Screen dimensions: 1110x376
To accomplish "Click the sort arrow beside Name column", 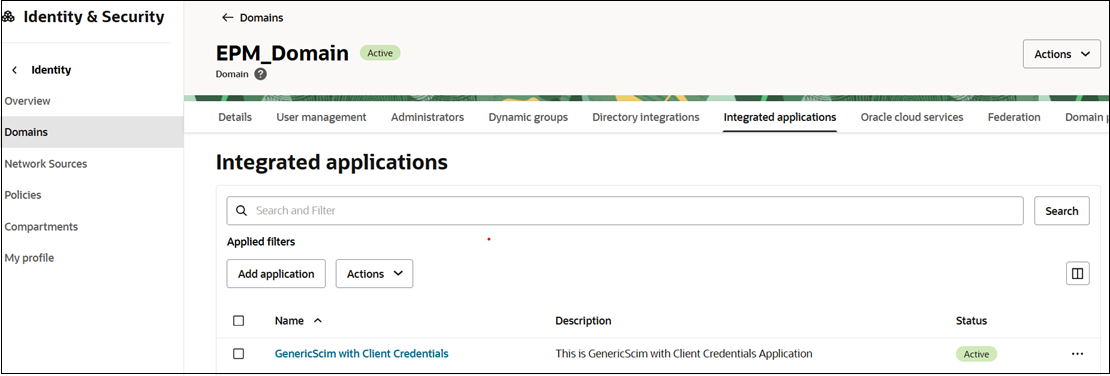I will click(x=317, y=321).
